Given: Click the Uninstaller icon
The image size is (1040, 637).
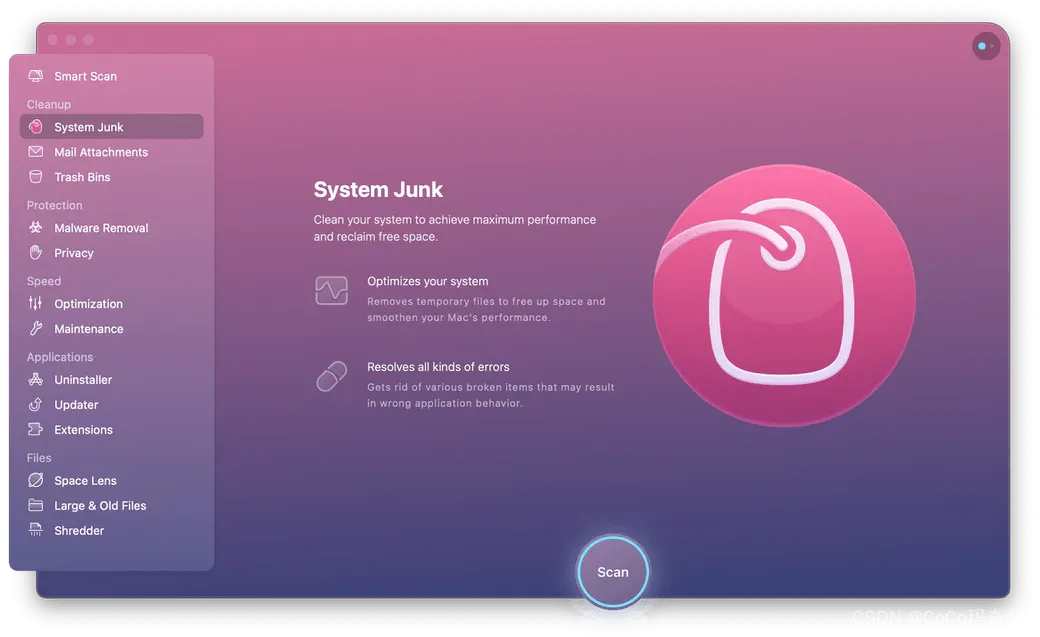Looking at the screenshot, I should click(36, 379).
